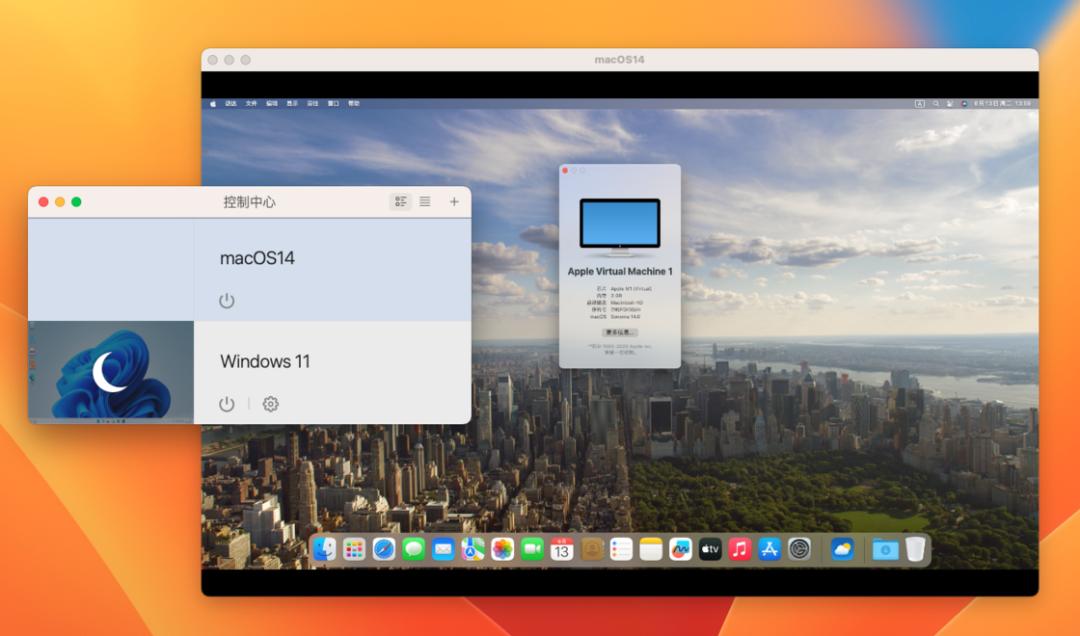The image size is (1080, 636).
Task: Launch Apple TV from the guest dock
Action: click(709, 549)
